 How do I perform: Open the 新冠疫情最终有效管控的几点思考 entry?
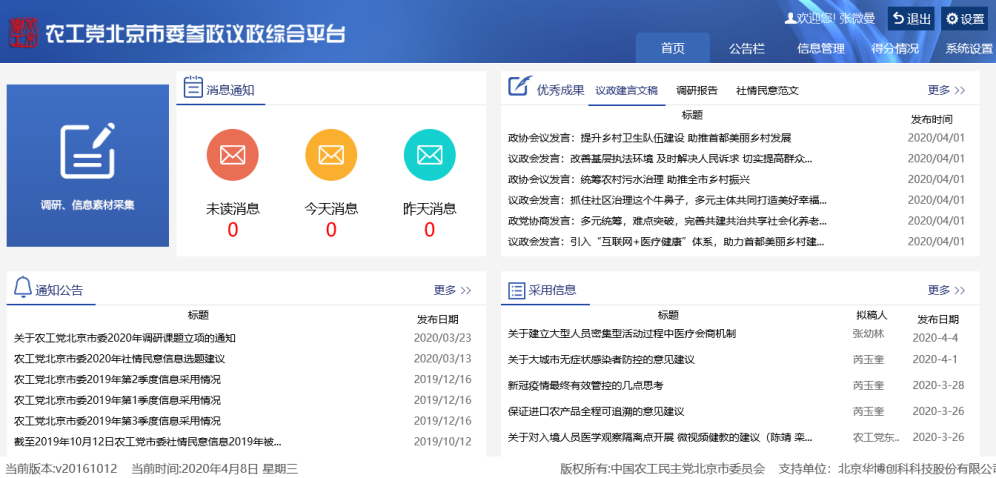pos(586,385)
